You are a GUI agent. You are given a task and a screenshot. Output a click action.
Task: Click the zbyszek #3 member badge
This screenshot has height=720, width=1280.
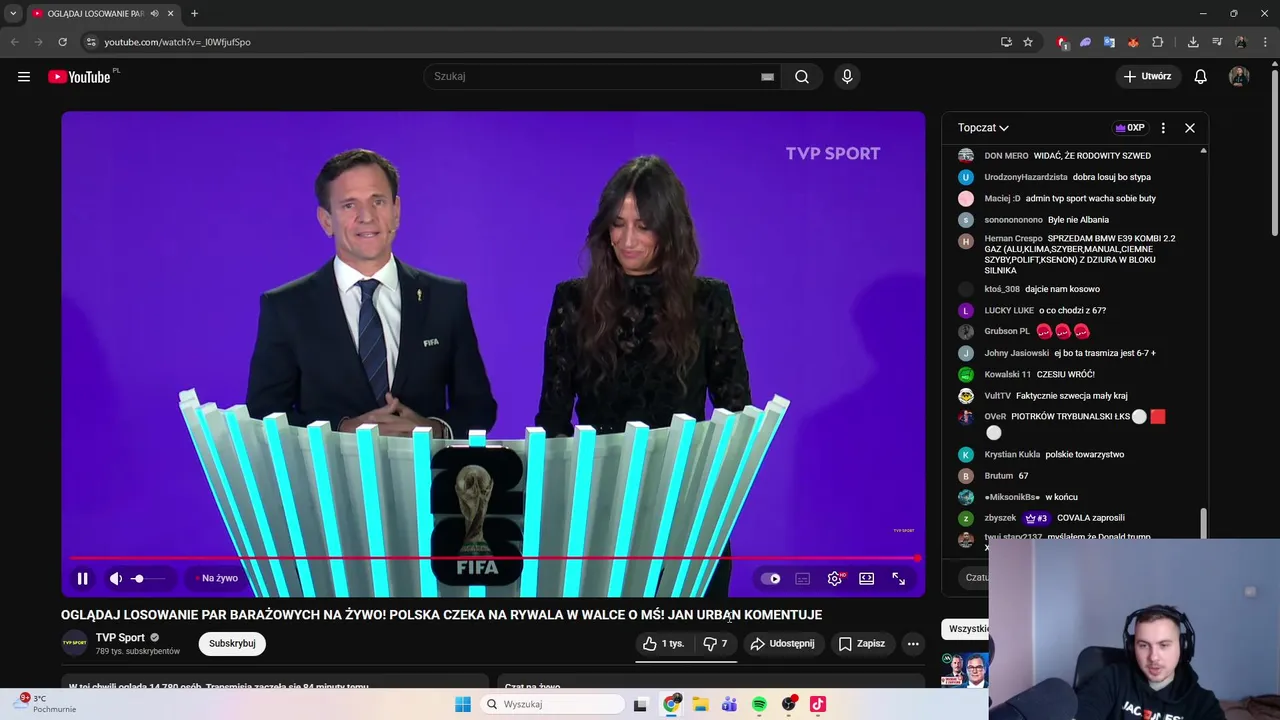point(1035,518)
